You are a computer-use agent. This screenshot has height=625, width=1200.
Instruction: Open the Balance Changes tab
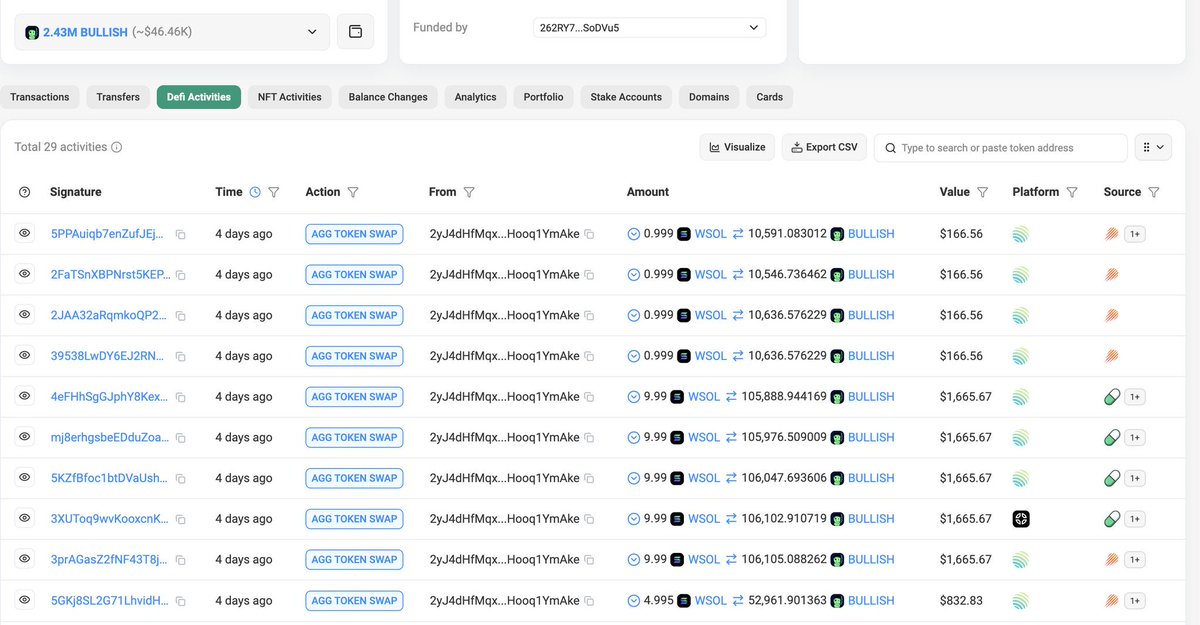(388, 97)
